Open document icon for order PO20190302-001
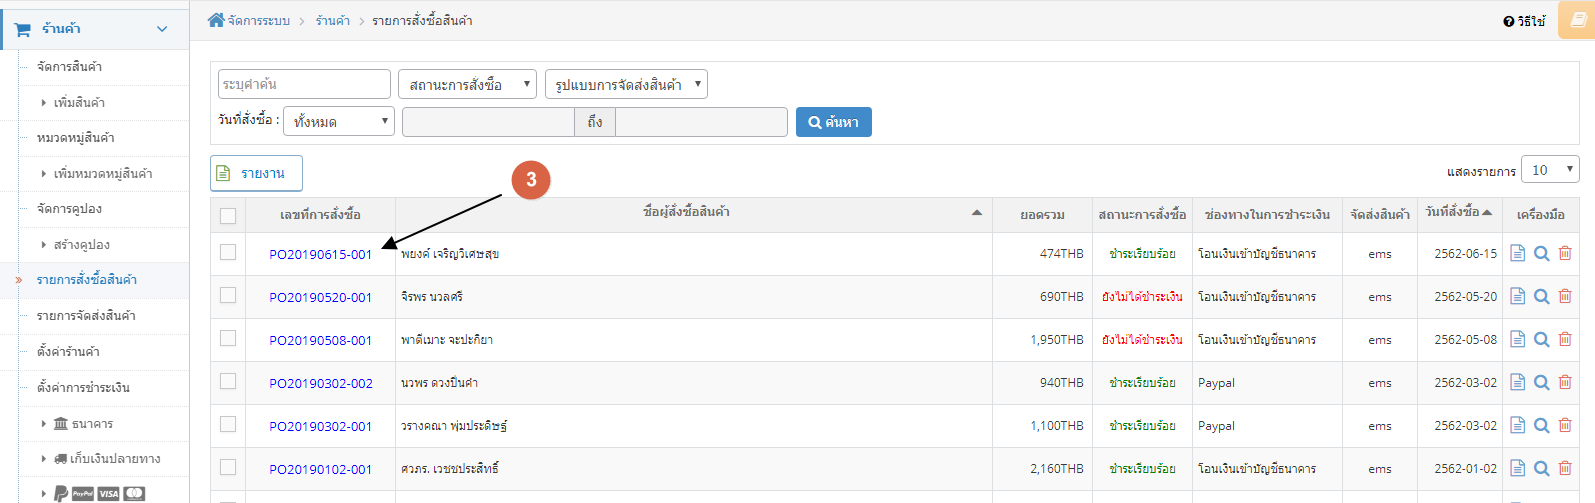The image size is (1595, 503). [x=1518, y=426]
